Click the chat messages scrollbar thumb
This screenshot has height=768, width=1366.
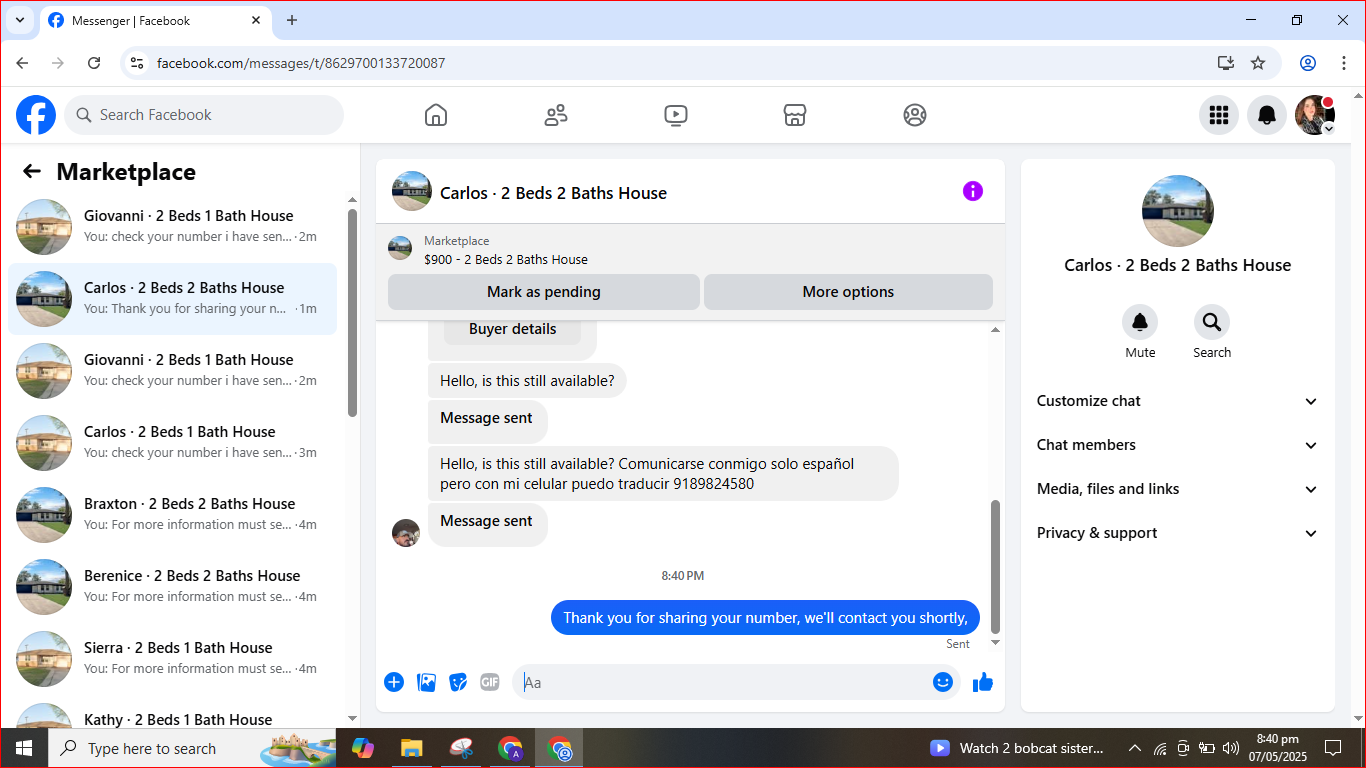point(995,566)
